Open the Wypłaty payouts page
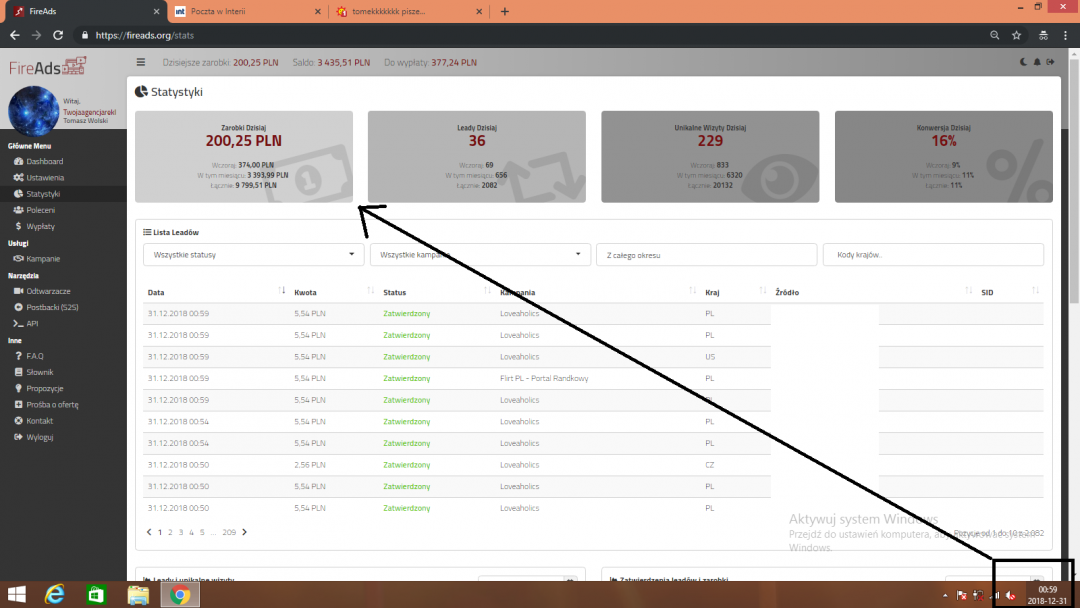Viewport: 1080px width, 608px height. (40, 226)
